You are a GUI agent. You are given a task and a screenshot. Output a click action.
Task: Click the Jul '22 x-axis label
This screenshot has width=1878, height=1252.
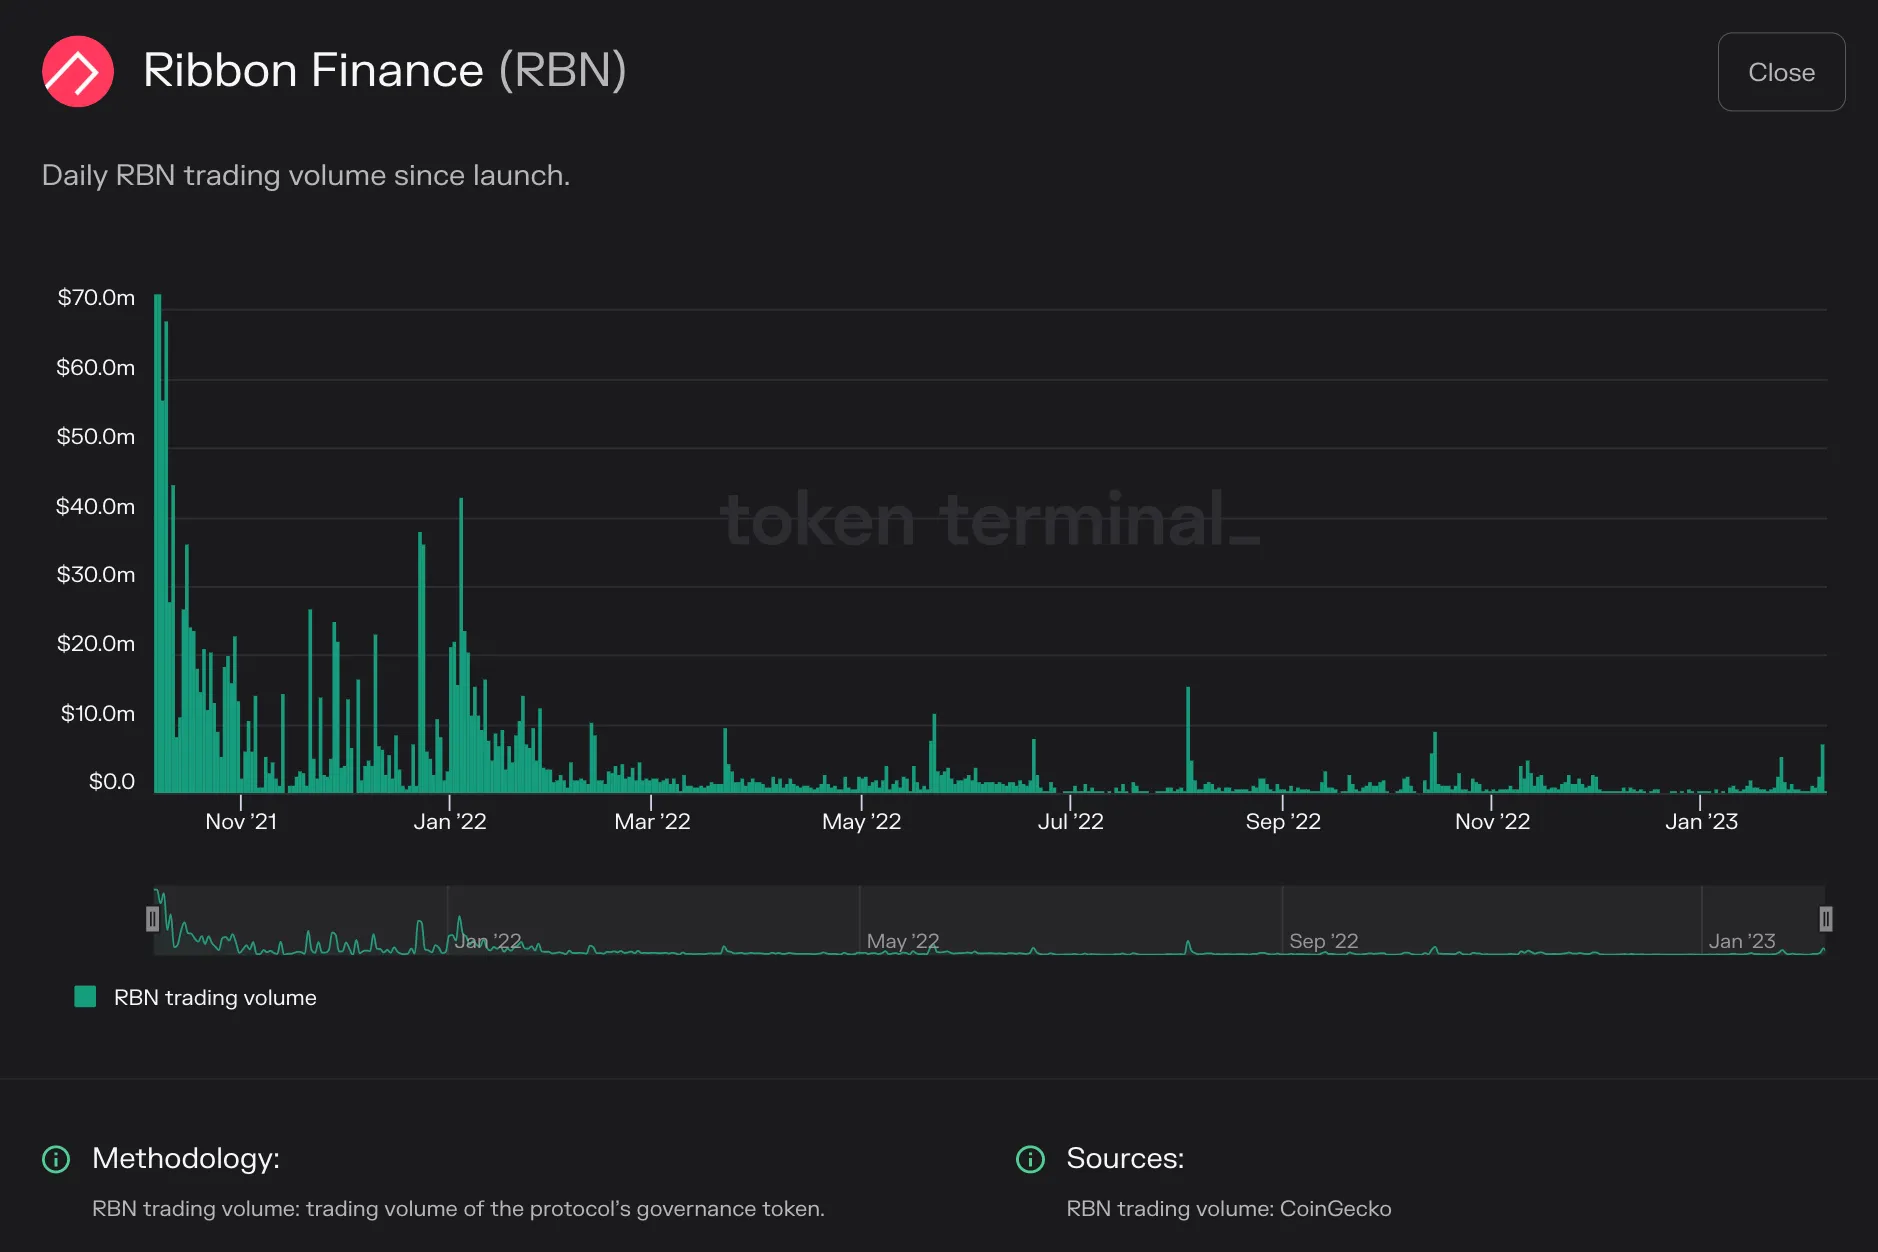coord(1070,821)
